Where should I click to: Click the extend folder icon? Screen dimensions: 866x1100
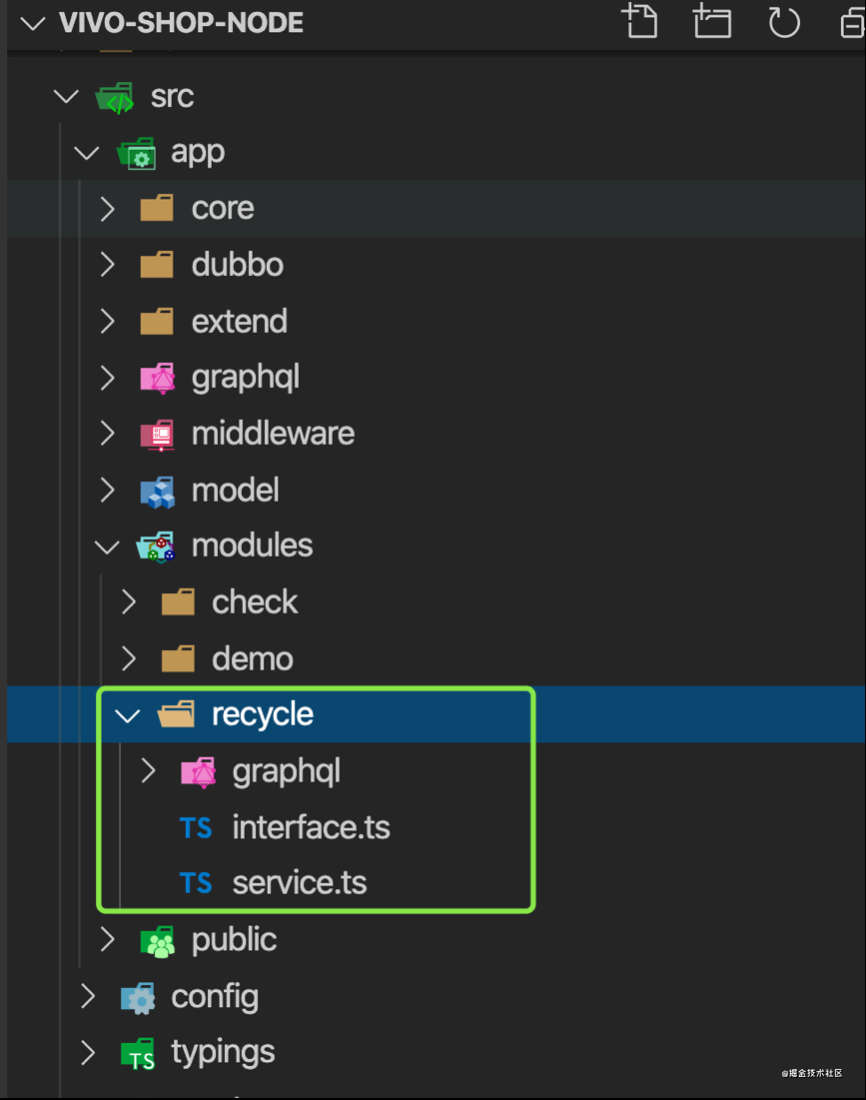(156, 321)
